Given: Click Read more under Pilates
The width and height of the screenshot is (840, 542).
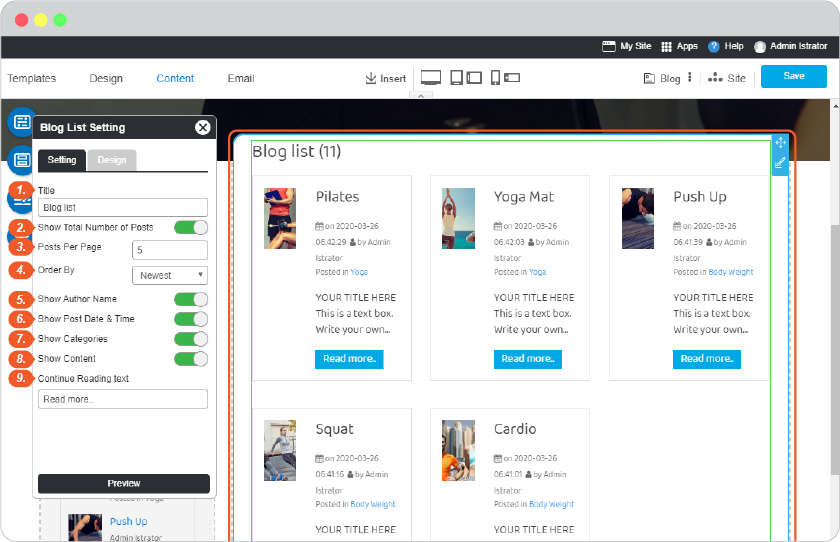Looking at the screenshot, I should 349,359.
